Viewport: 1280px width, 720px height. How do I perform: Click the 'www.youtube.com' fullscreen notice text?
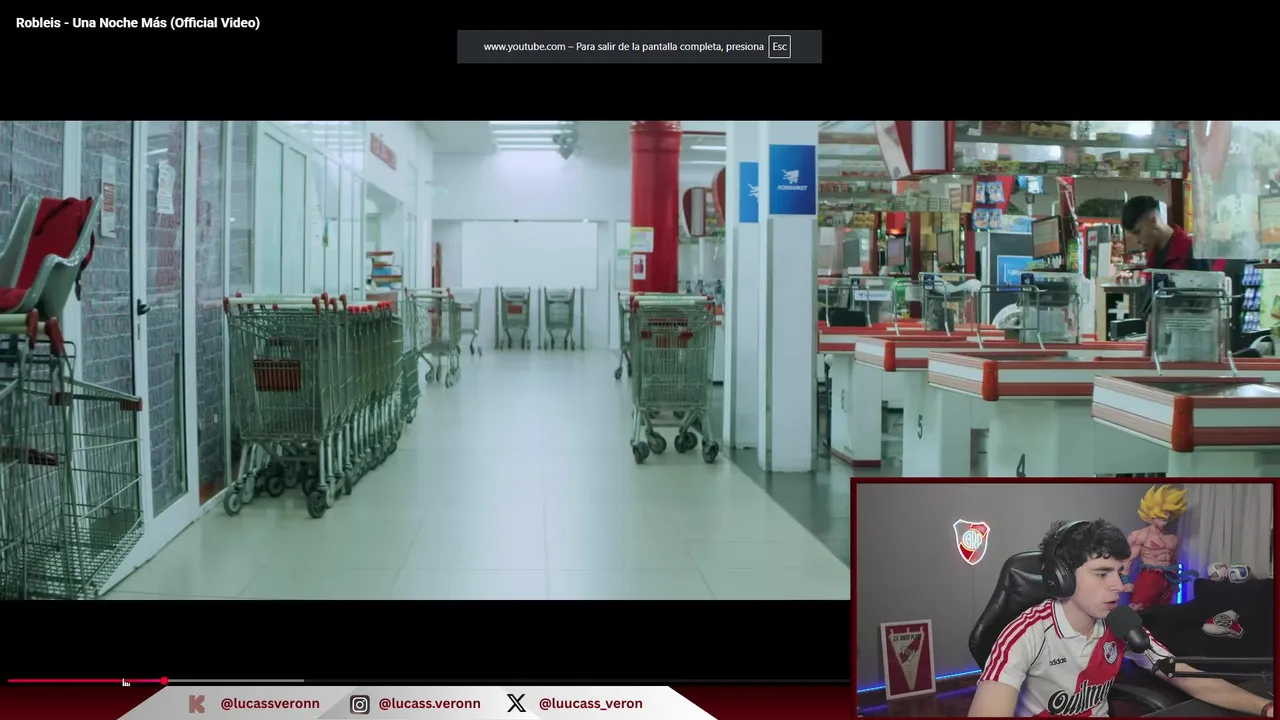[624, 47]
